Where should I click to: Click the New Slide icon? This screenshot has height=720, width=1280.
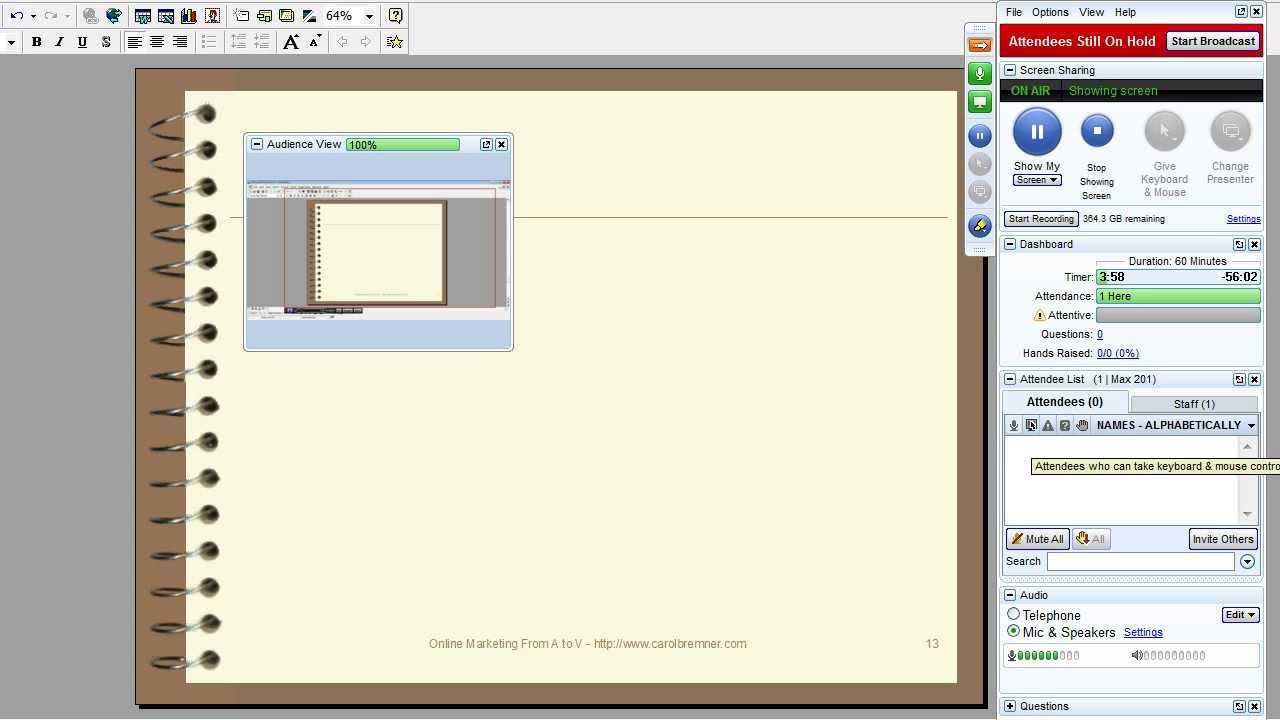(x=242, y=16)
